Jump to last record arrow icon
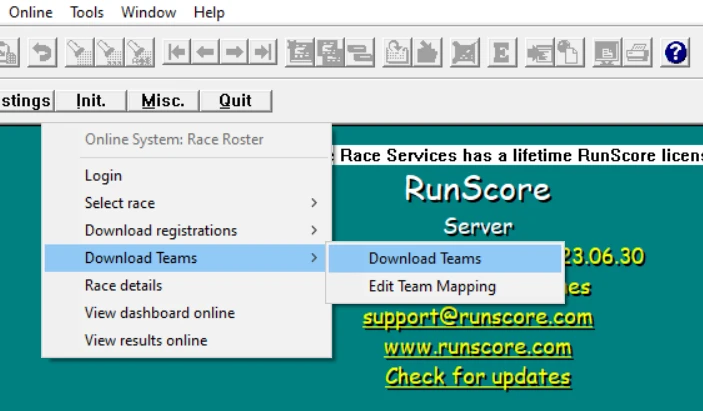 (263, 53)
